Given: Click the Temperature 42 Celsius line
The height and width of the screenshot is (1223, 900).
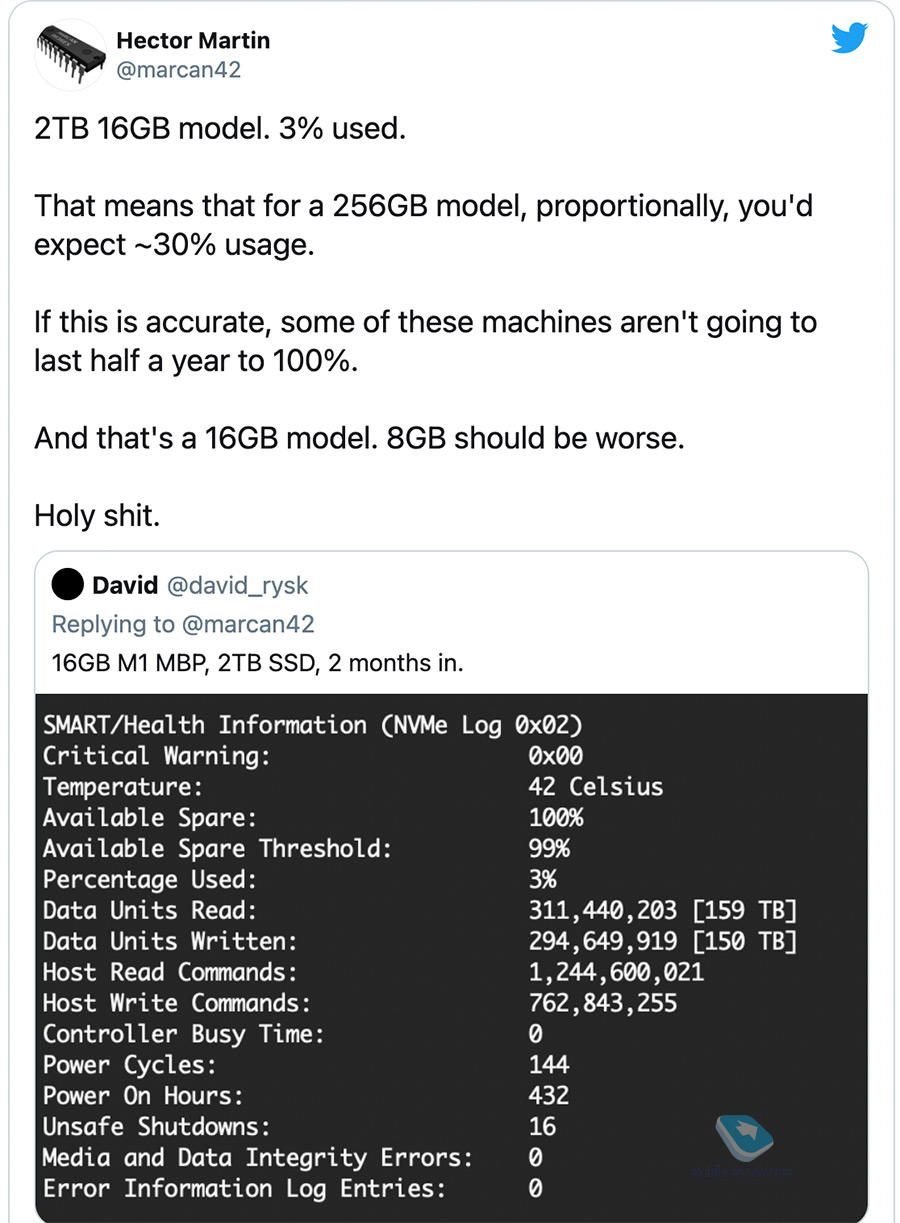Looking at the screenshot, I should click(595, 786).
